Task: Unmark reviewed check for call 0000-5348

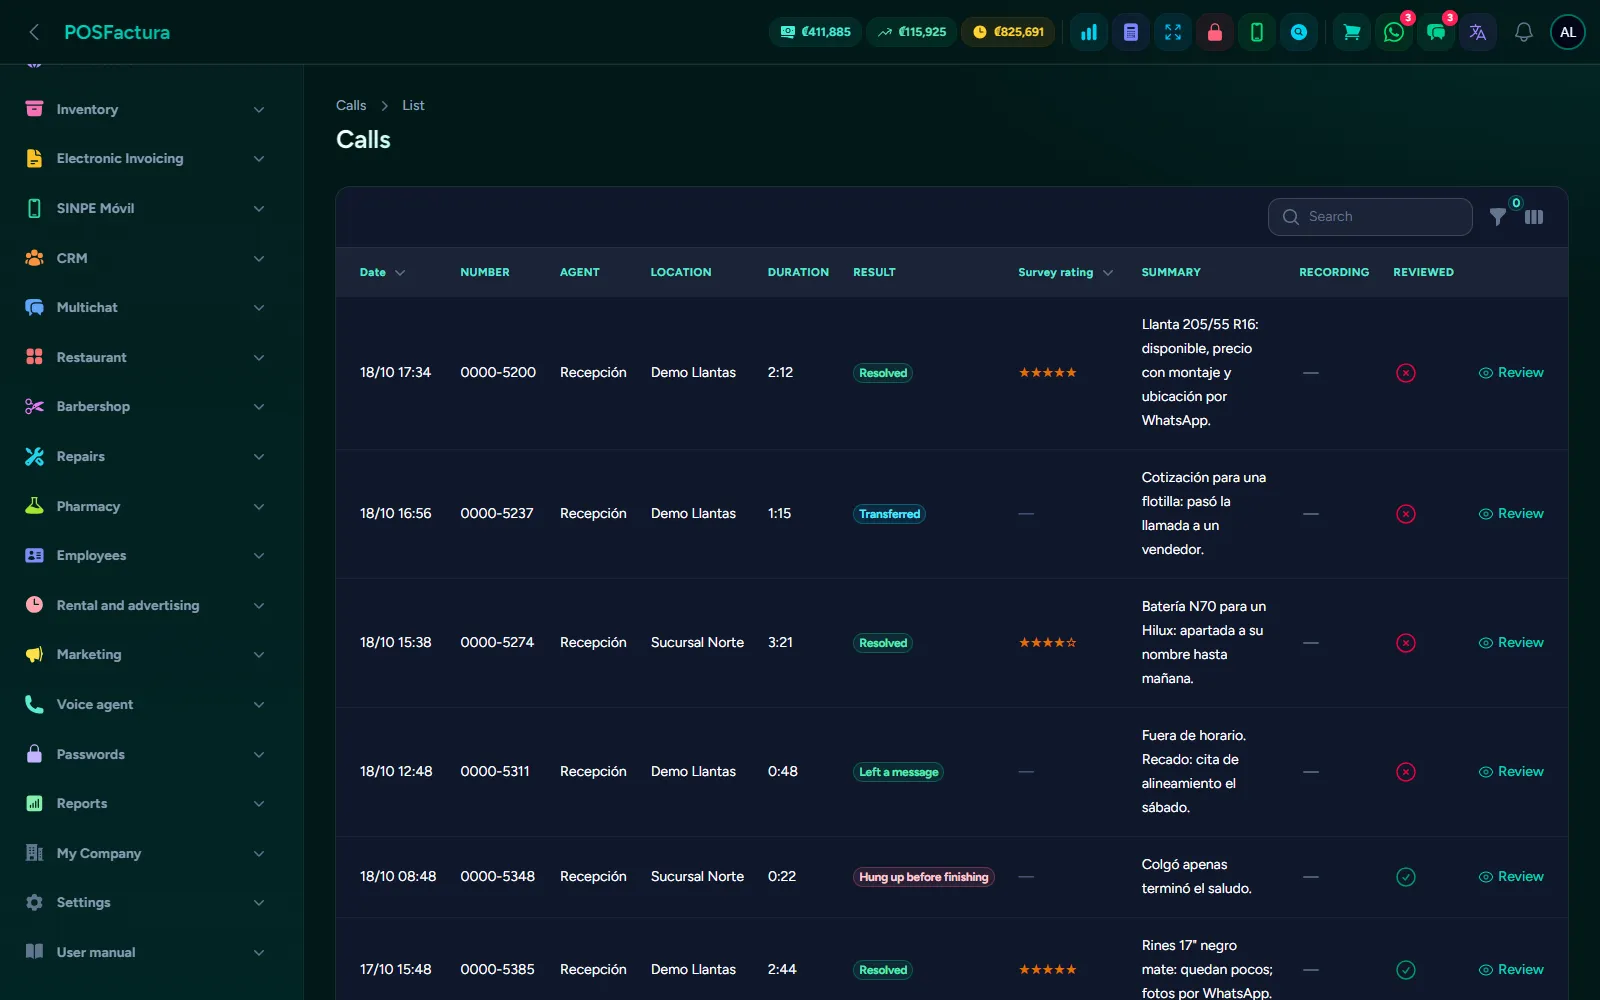Action: (1406, 877)
